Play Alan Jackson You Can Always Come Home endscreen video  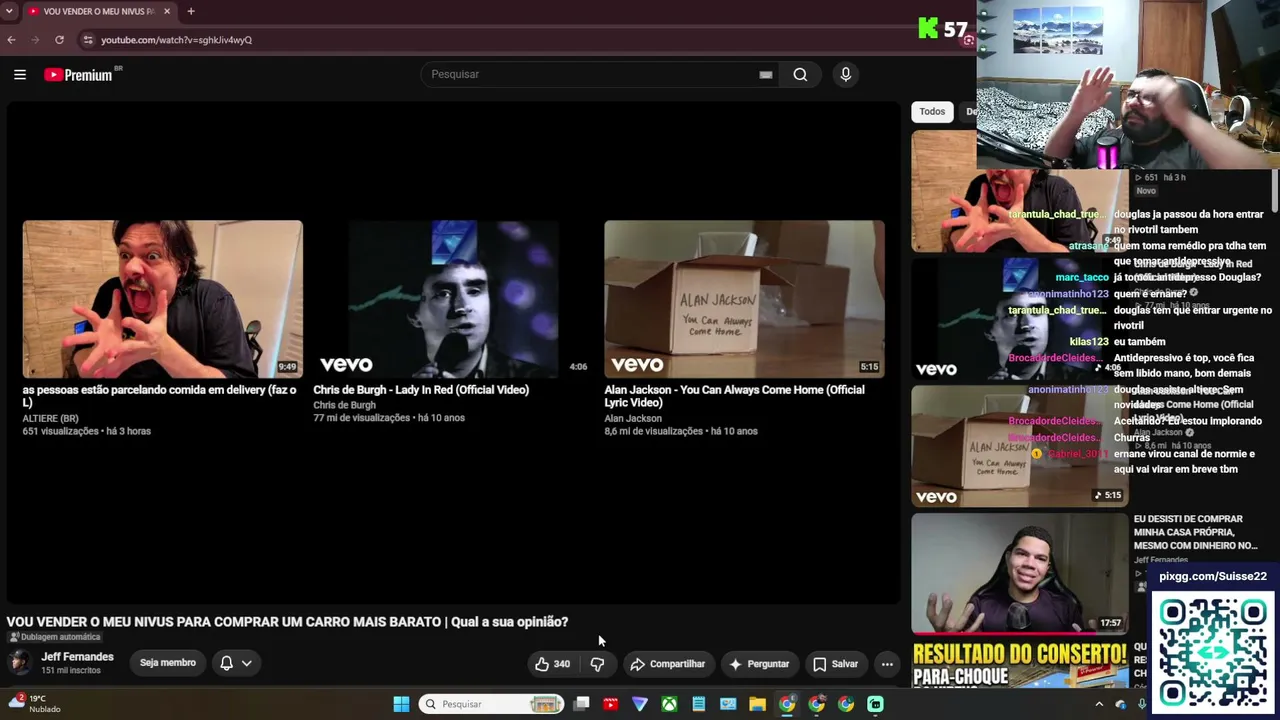click(744, 299)
